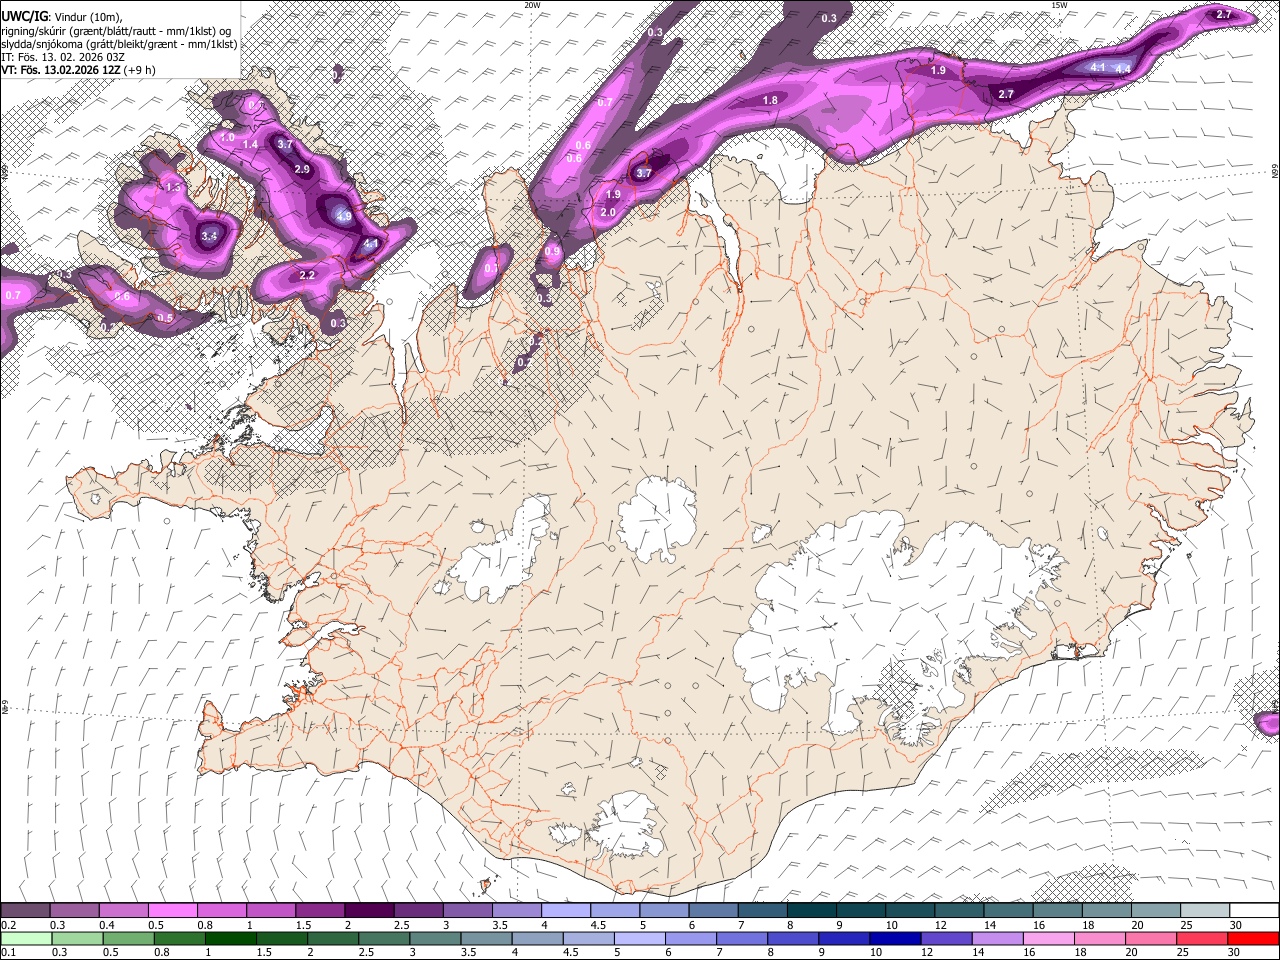Click the 1.8 snowfall value on map
This screenshot has height=960, width=1280.
point(770,100)
